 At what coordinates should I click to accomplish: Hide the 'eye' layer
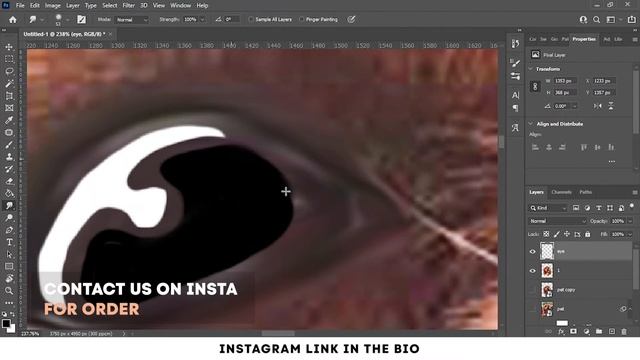coord(532,251)
